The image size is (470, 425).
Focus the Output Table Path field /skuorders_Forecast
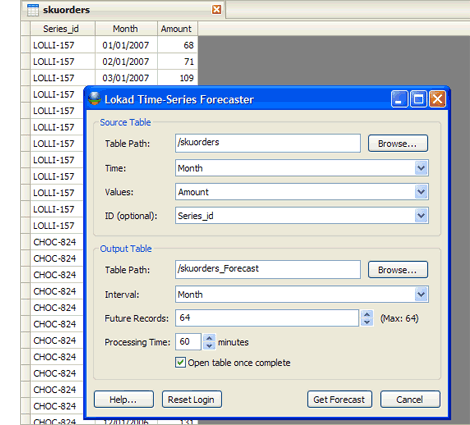click(268, 269)
